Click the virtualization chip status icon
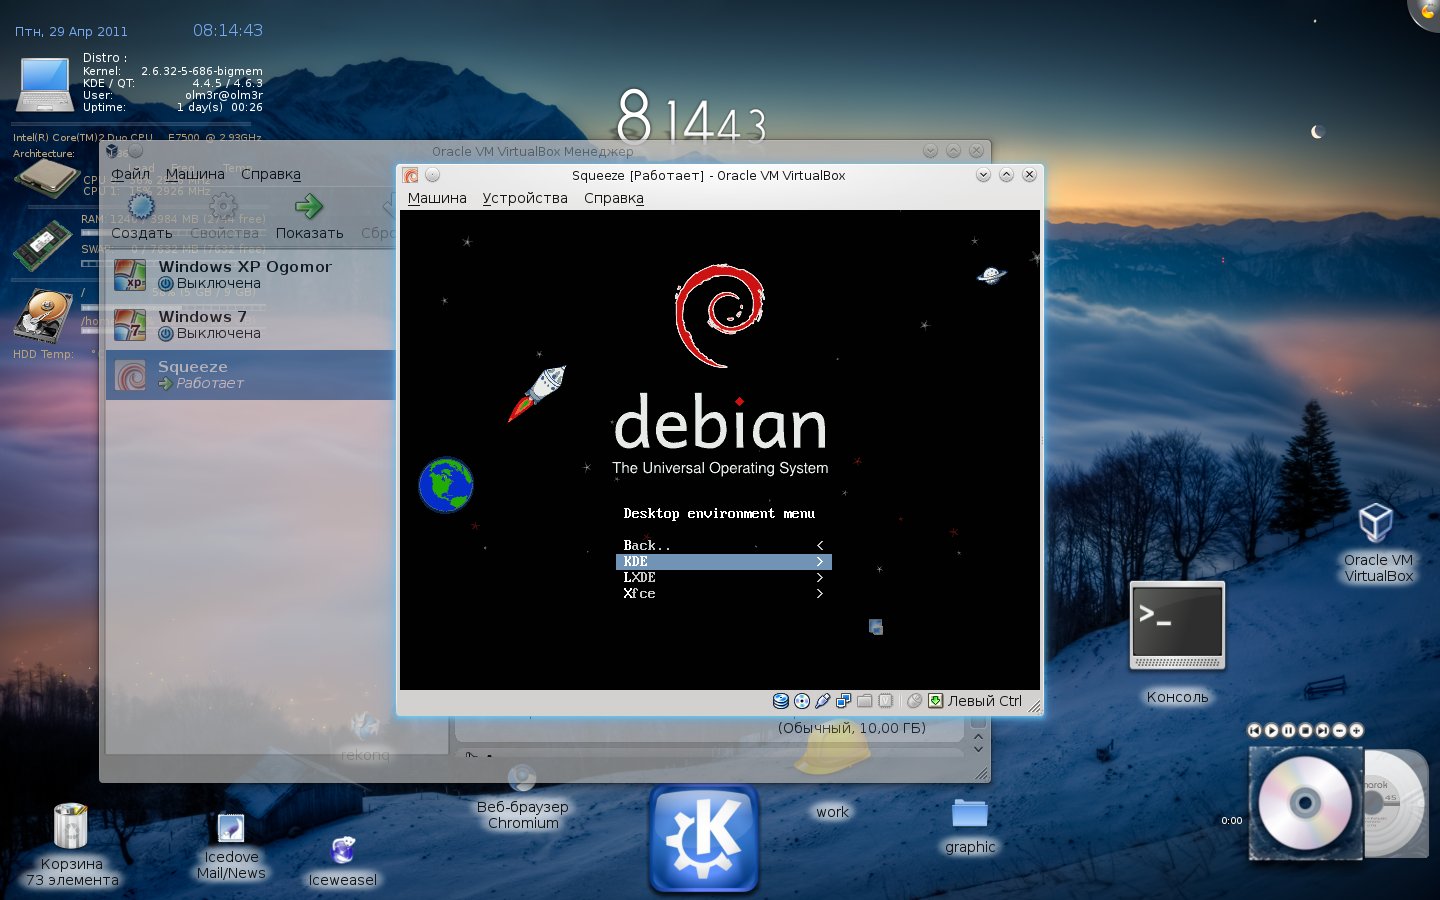 (x=886, y=701)
